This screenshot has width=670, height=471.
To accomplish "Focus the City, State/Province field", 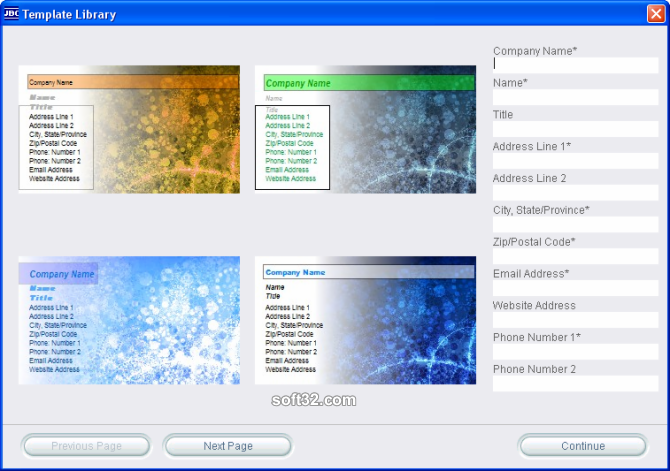I will pyautogui.click(x=576, y=224).
